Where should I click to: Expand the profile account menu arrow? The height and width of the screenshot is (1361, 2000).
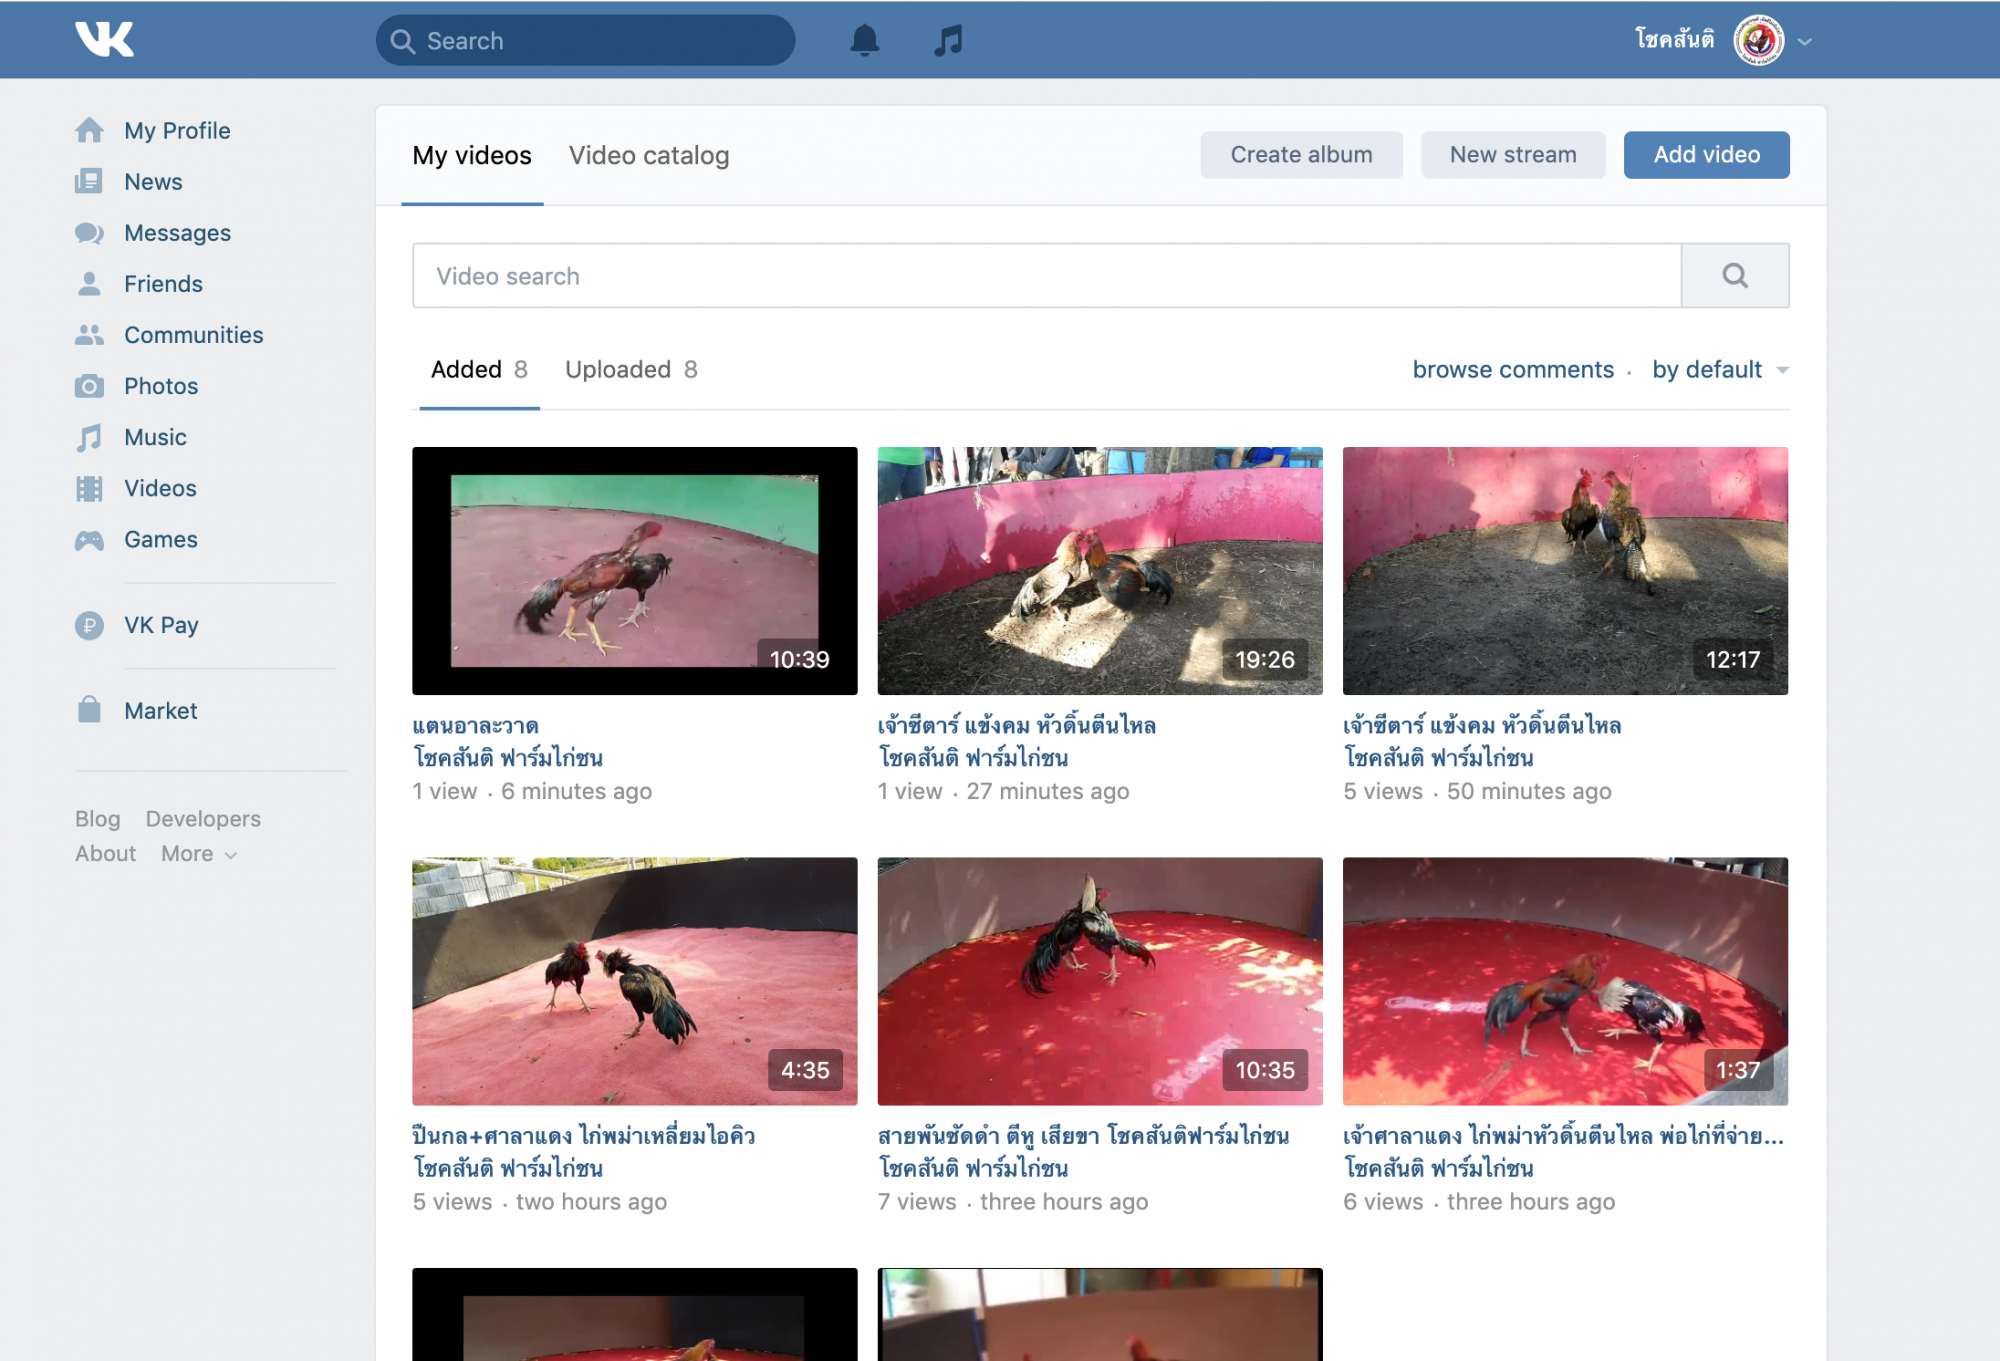pyautogui.click(x=1805, y=42)
